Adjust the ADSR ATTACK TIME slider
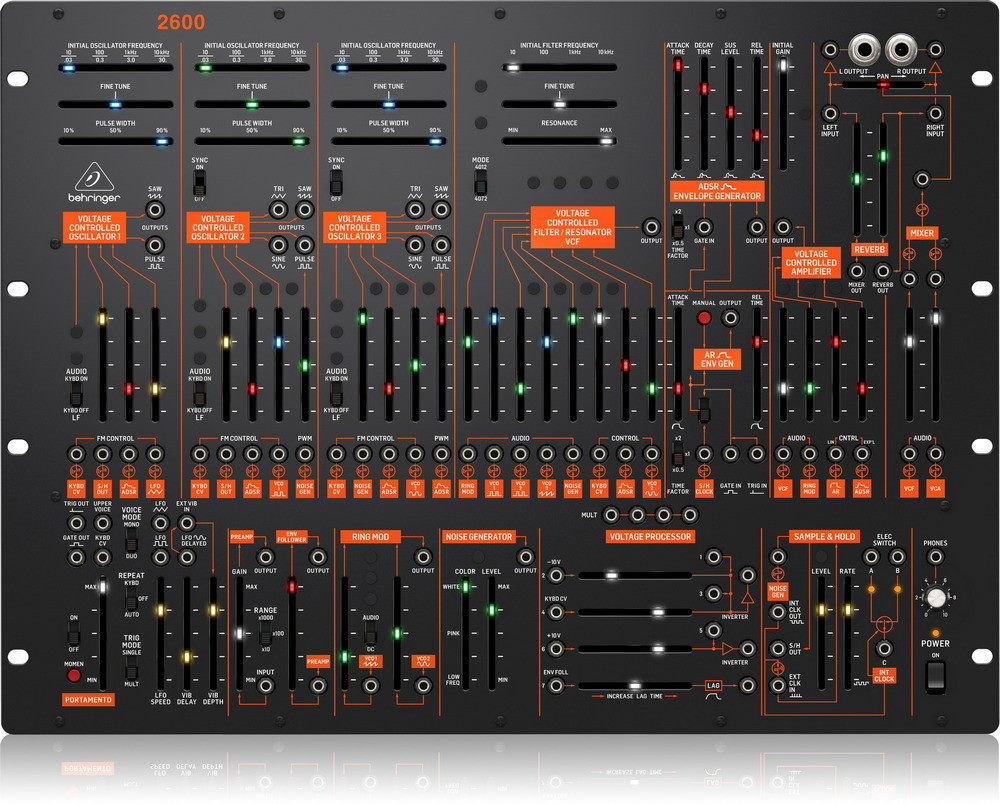Image resolution: width=1000 pixels, height=804 pixels. coord(677,113)
